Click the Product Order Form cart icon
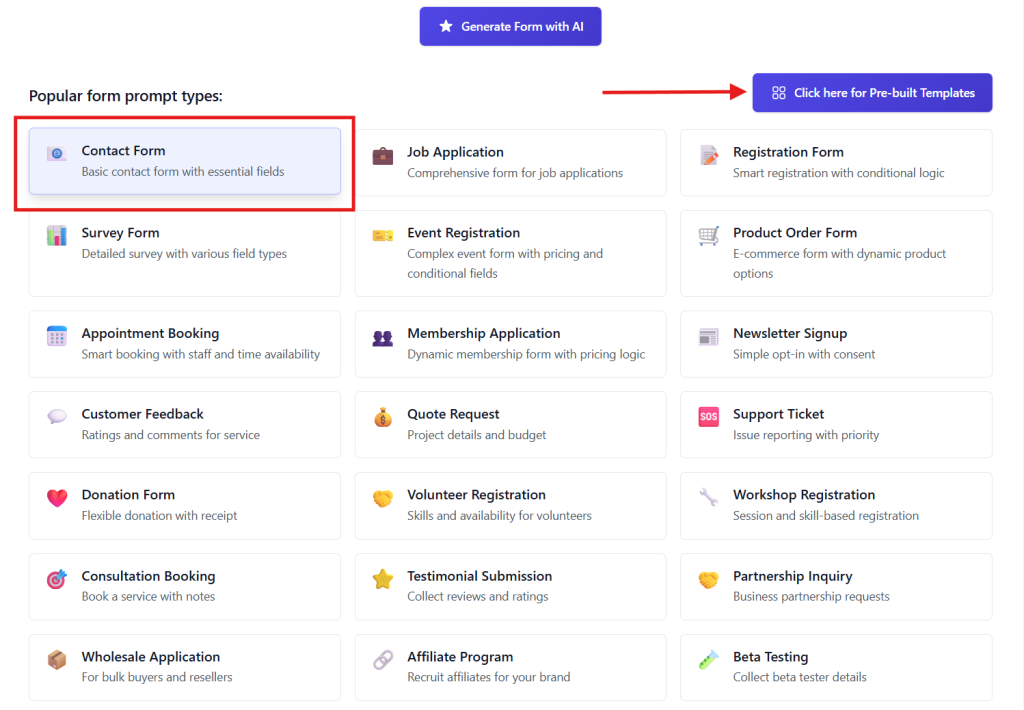The height and width of the screenshot is (710, 1024). click(x=709, y=236)
